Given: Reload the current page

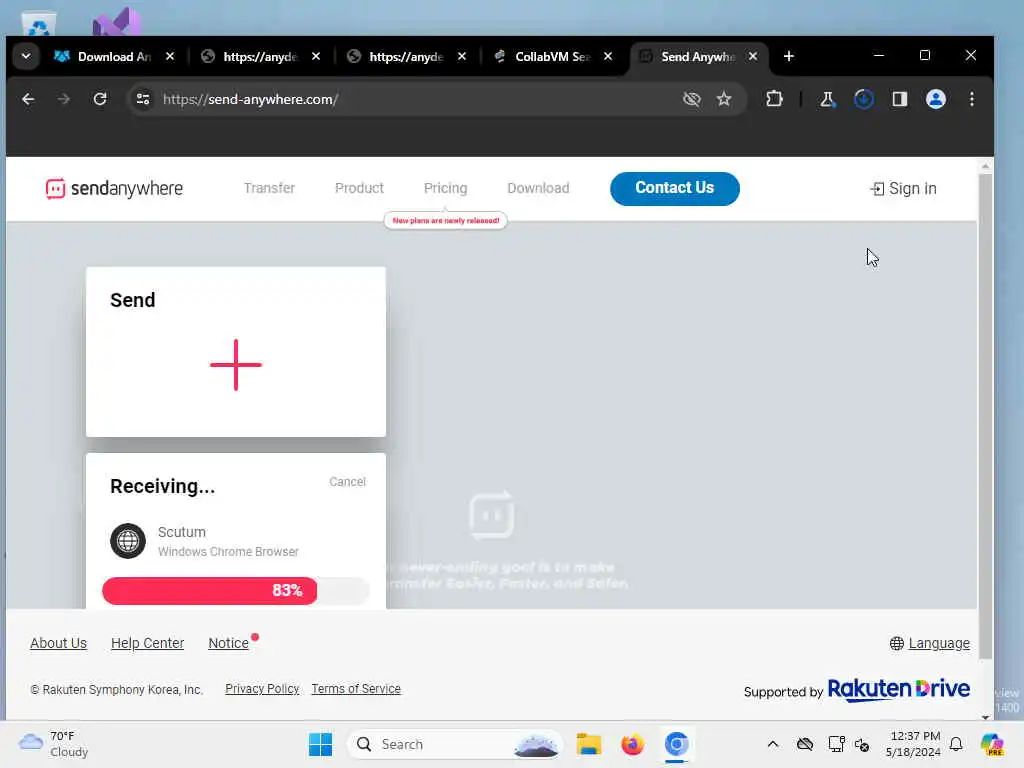Looking at the screenshot, I should point(100,99).
